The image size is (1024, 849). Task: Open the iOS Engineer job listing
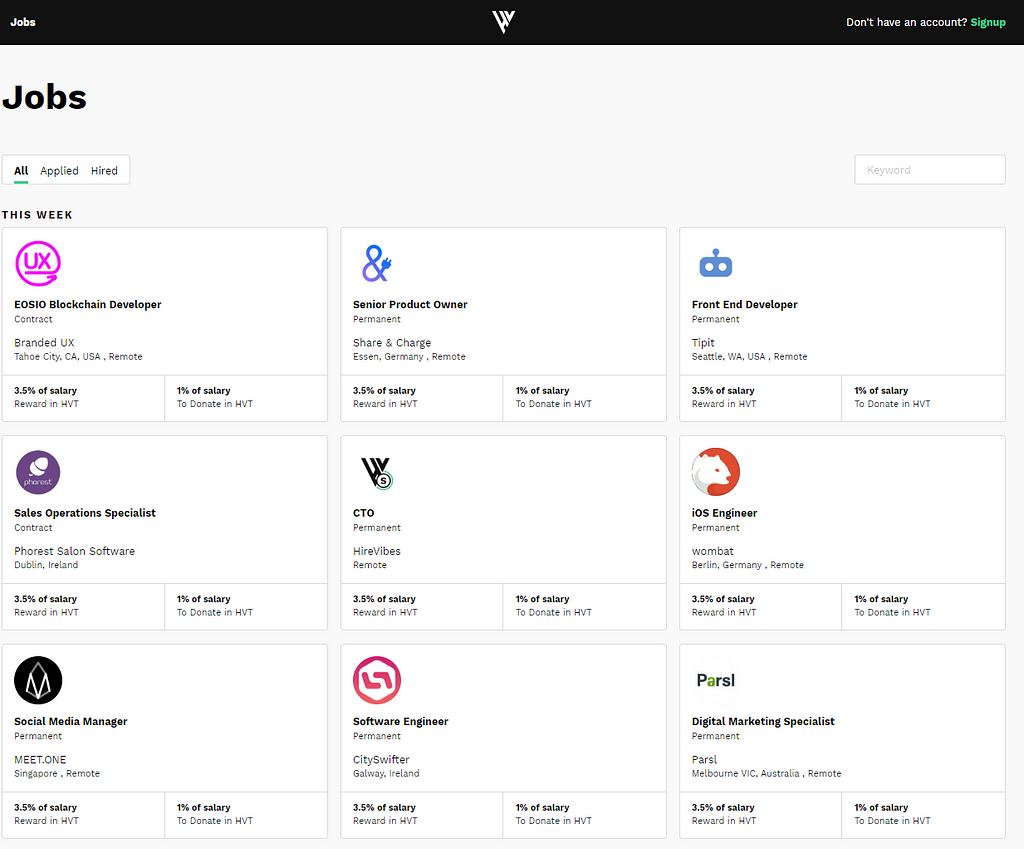pyautogui.click(x=725, y=513)
